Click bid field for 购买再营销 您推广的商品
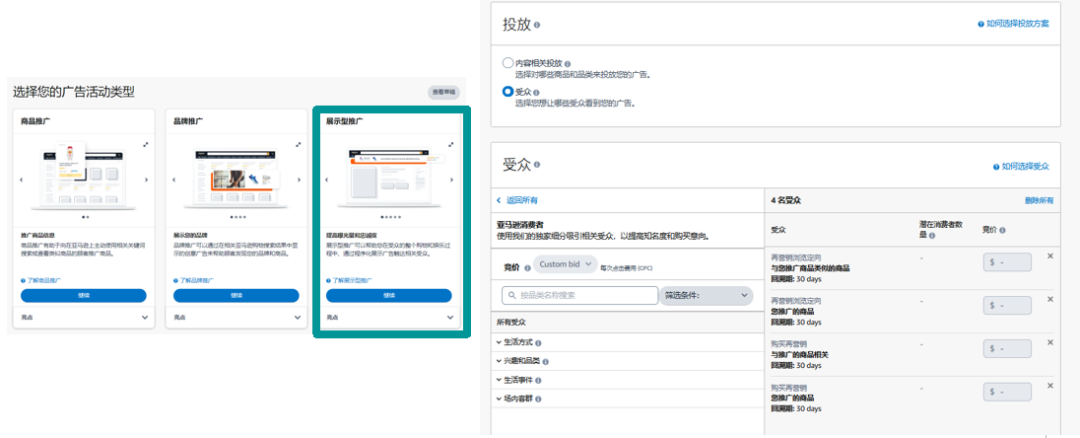The height and width of the screenshot is (438, 1080). [x=1007, y=392]
